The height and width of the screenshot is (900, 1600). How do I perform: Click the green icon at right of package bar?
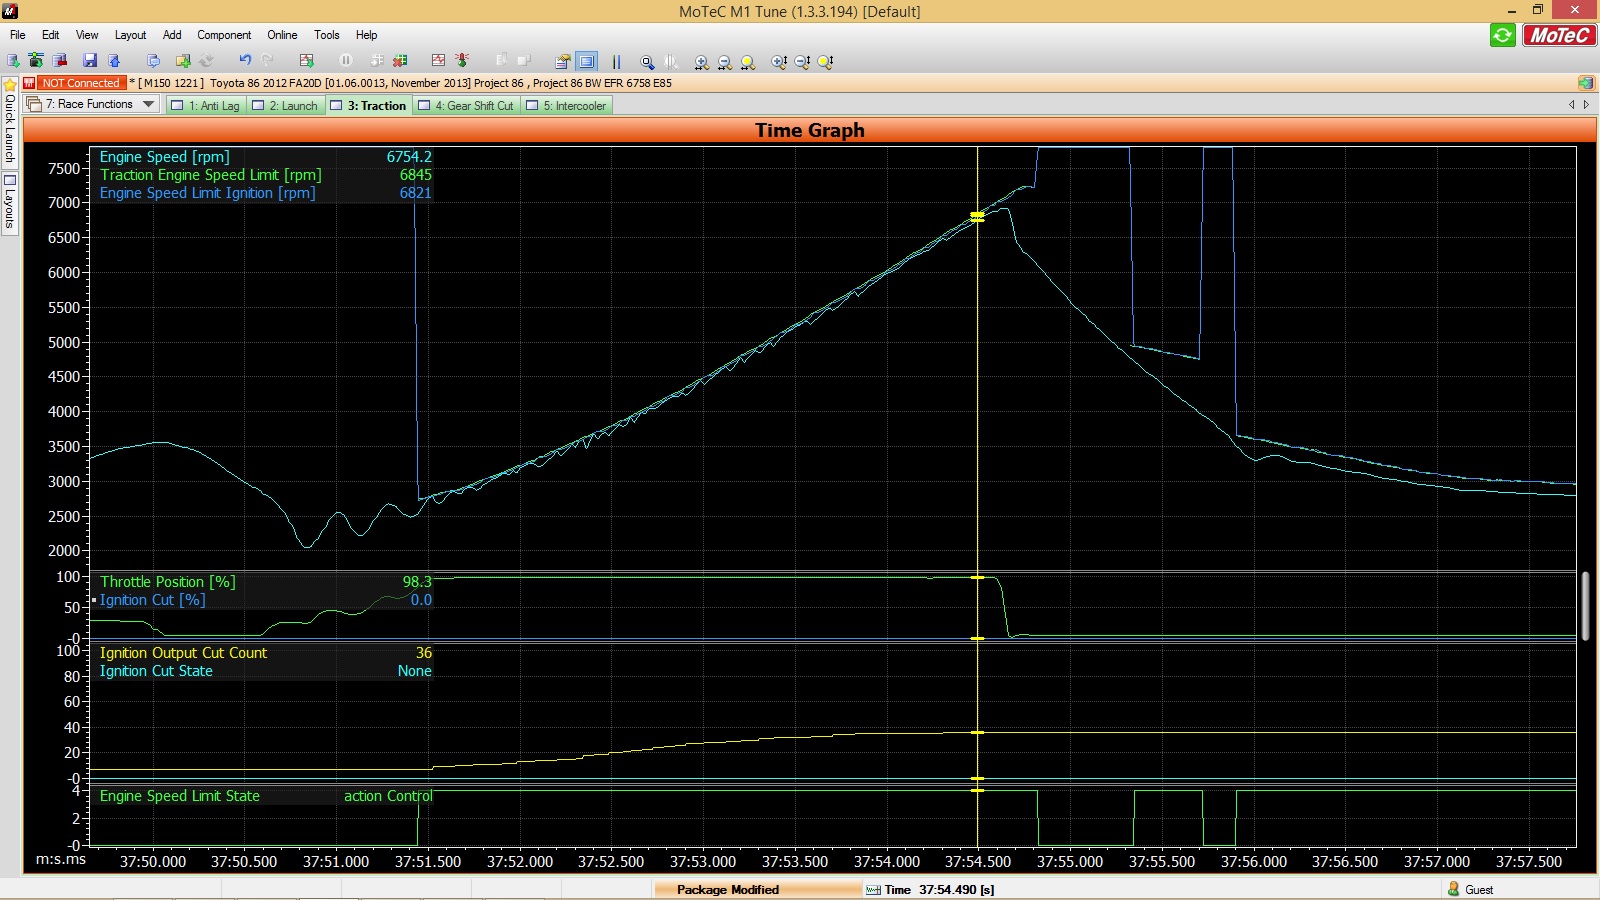coord(1585,83)
